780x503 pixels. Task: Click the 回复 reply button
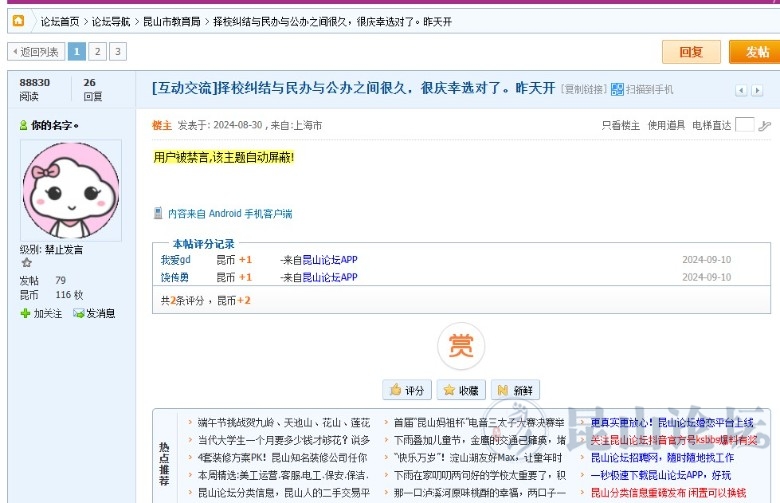coord(691,52)
